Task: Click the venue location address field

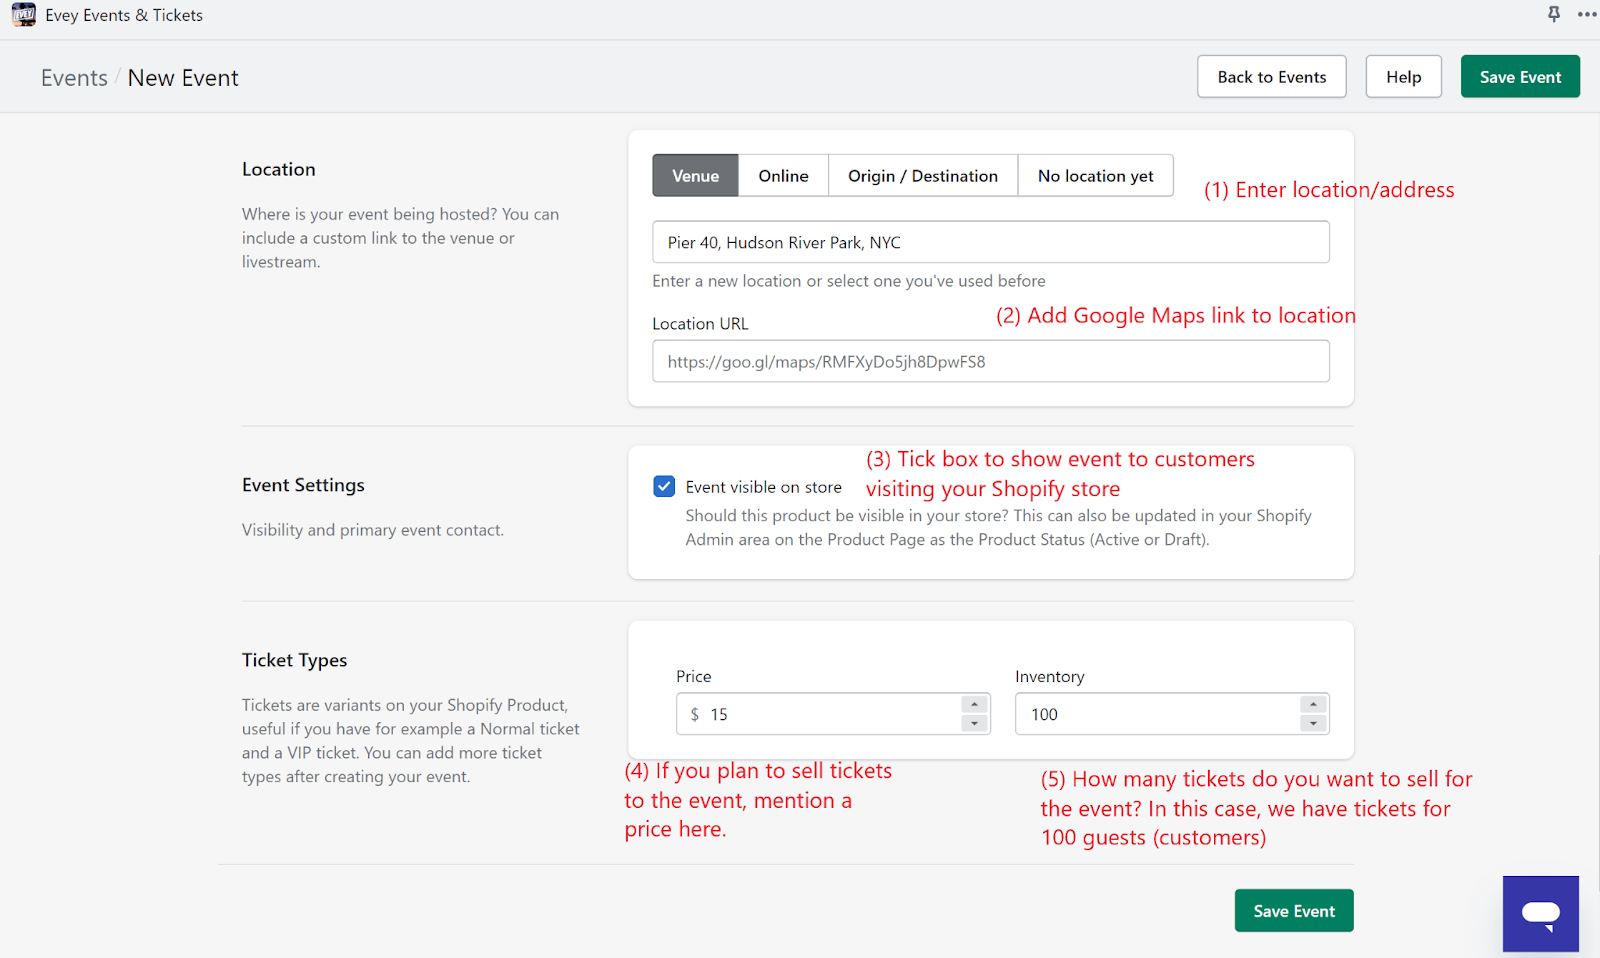Action: [990, 243]
